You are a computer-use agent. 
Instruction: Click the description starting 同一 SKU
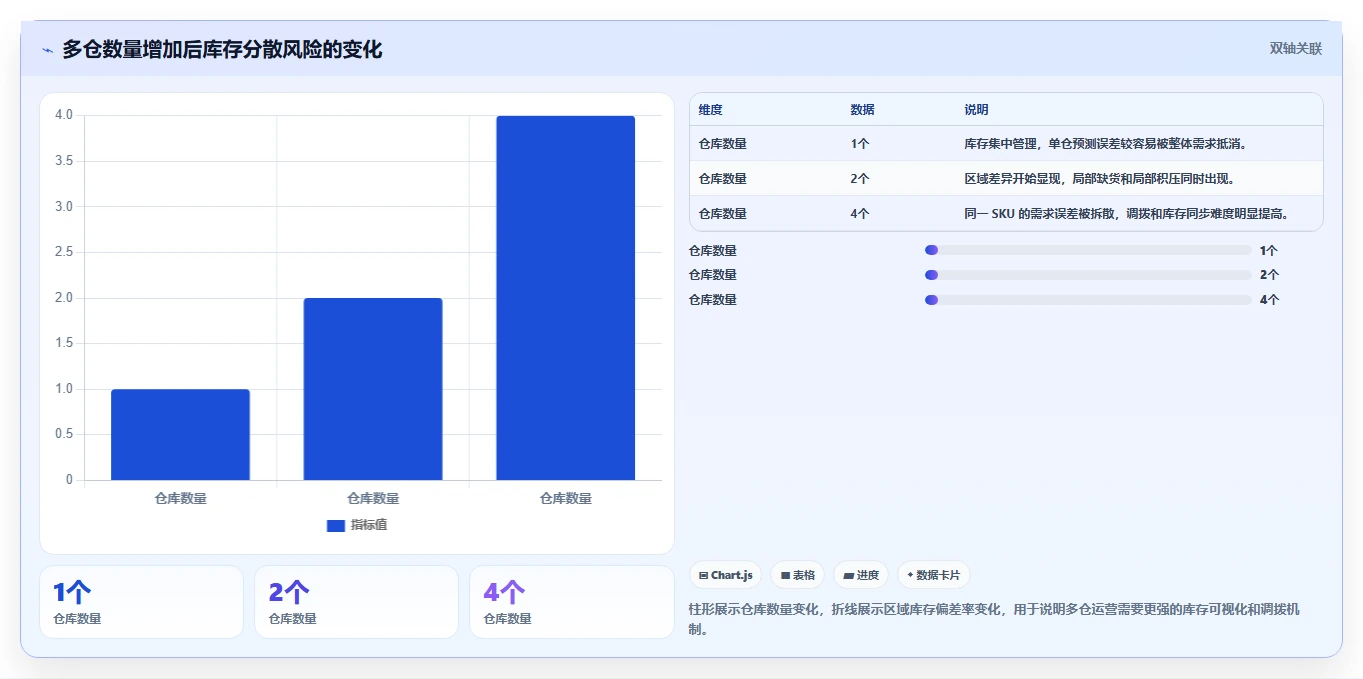coord(1128,214)
